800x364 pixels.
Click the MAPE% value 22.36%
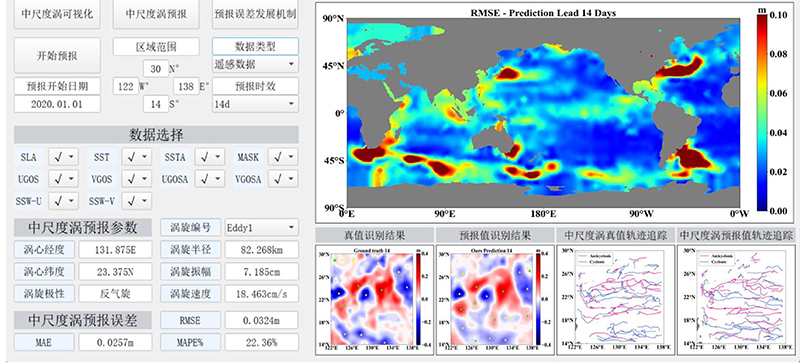point(262,342)
